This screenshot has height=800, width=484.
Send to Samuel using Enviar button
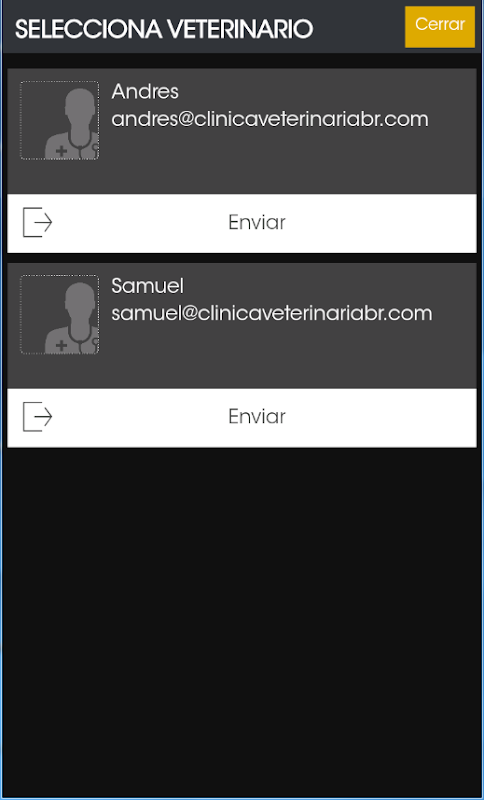point(242,417)
